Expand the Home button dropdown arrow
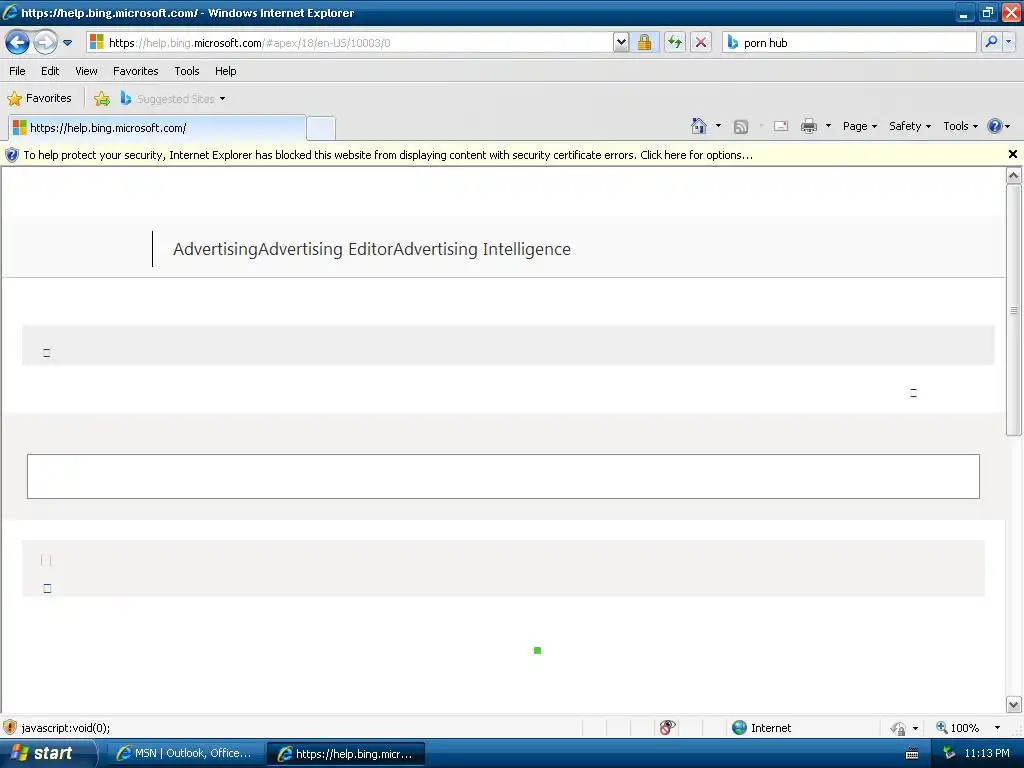 718,126
